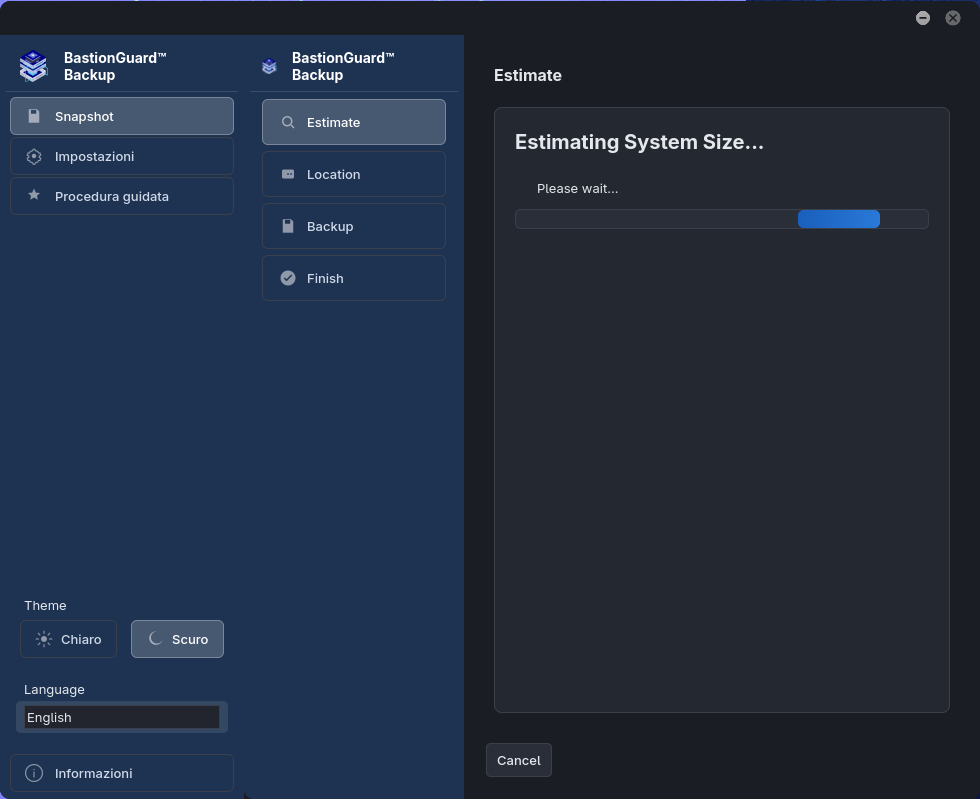Select the Location step
The height and width of the screenshot is (799, 980).
pyautogui.click(x=354, y=174)
